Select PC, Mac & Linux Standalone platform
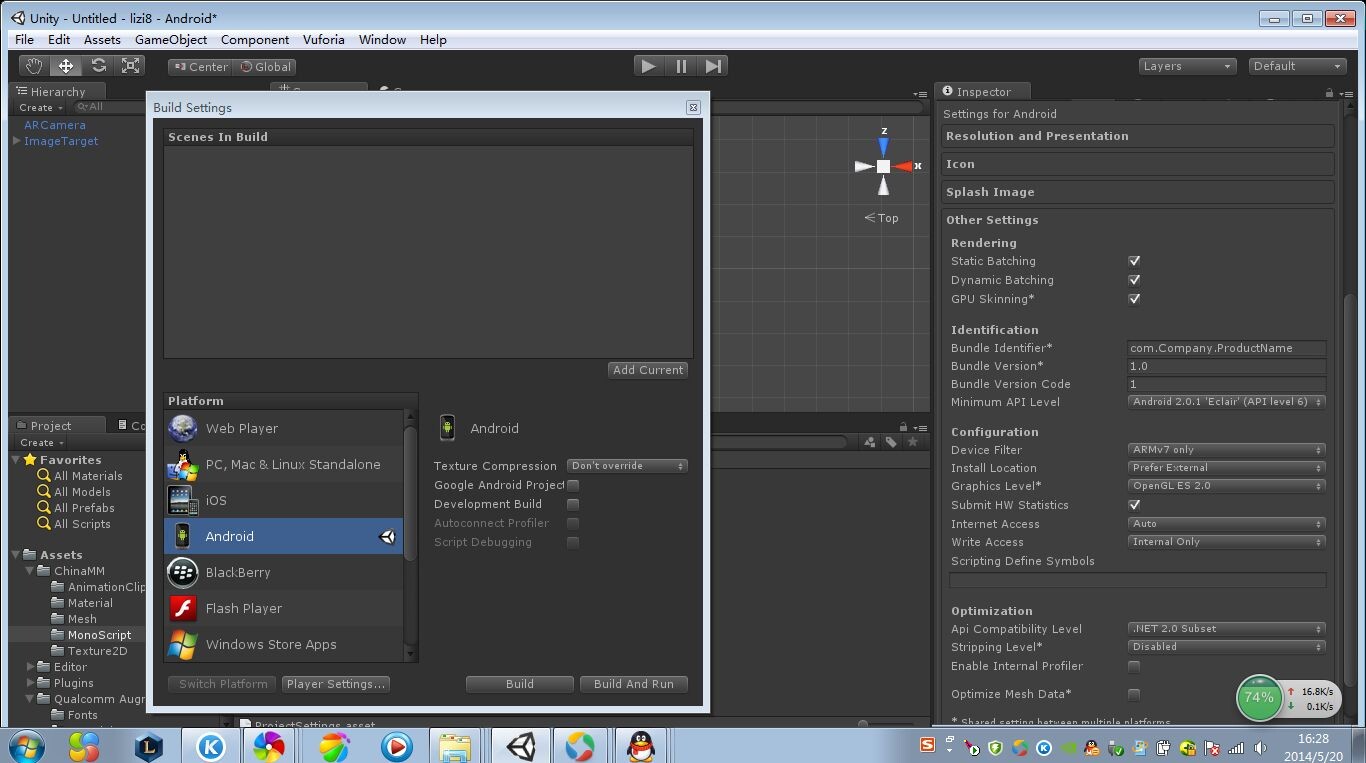1366x763 pixels. pyautogui.click(x=284, y=464)
